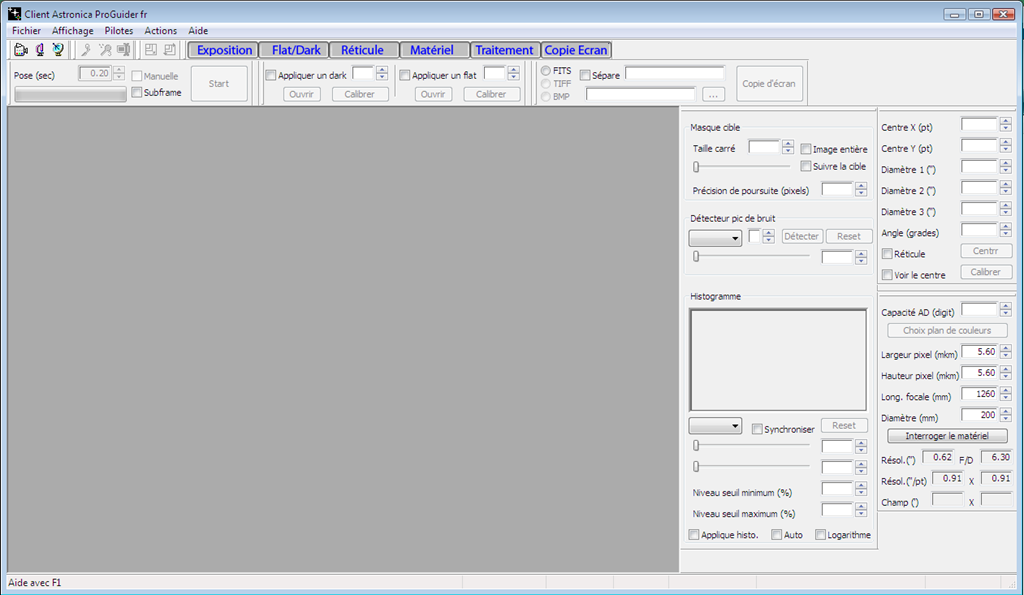Check Voir le centre
1024x595 pixels.
coord(887,274)
